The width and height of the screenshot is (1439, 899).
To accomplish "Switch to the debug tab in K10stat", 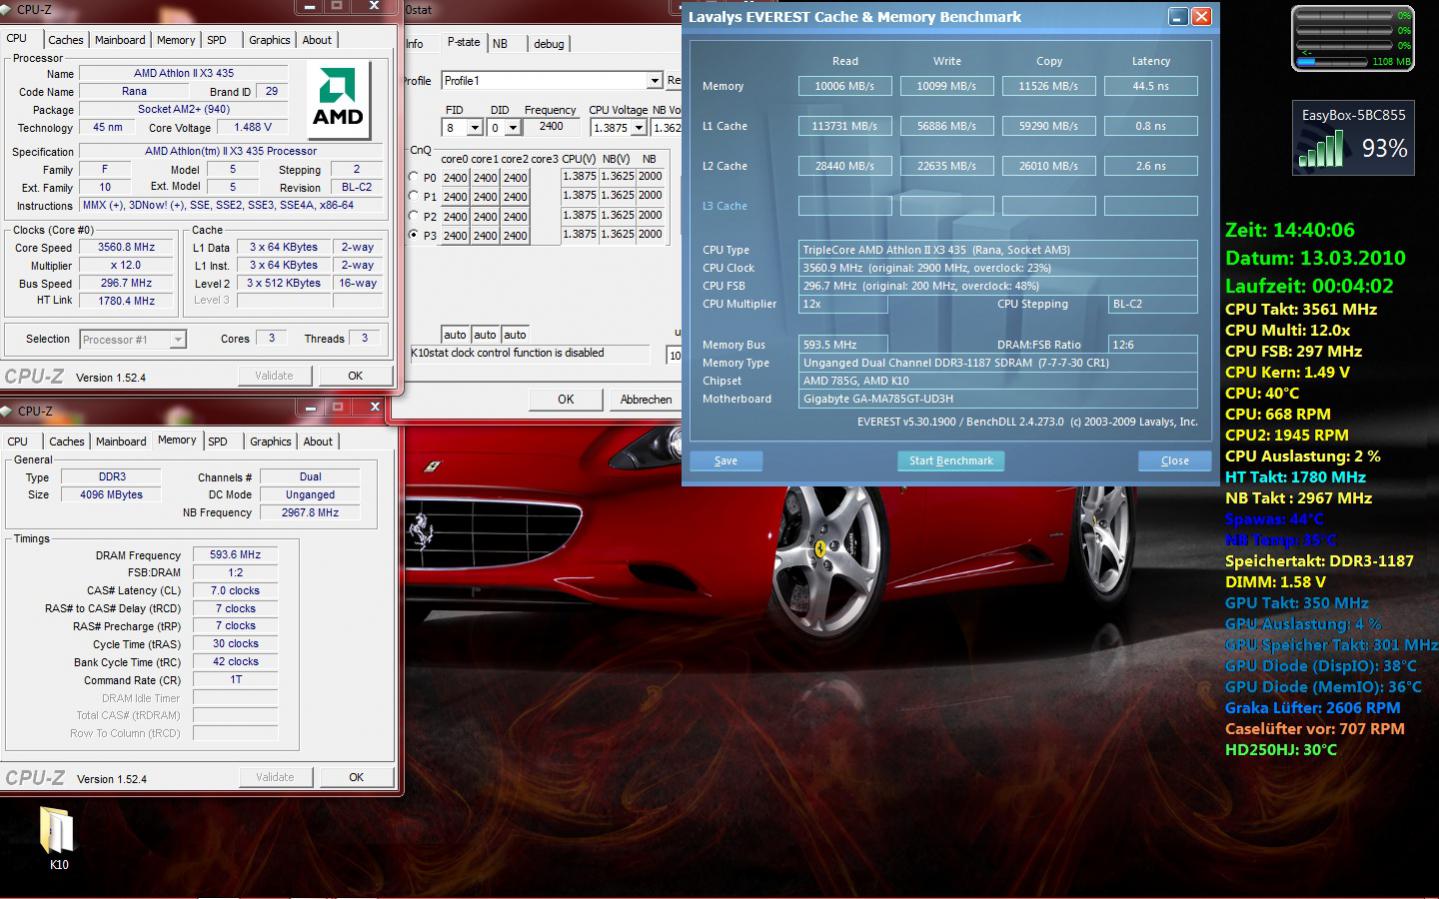I will click(x=549, y=44).
